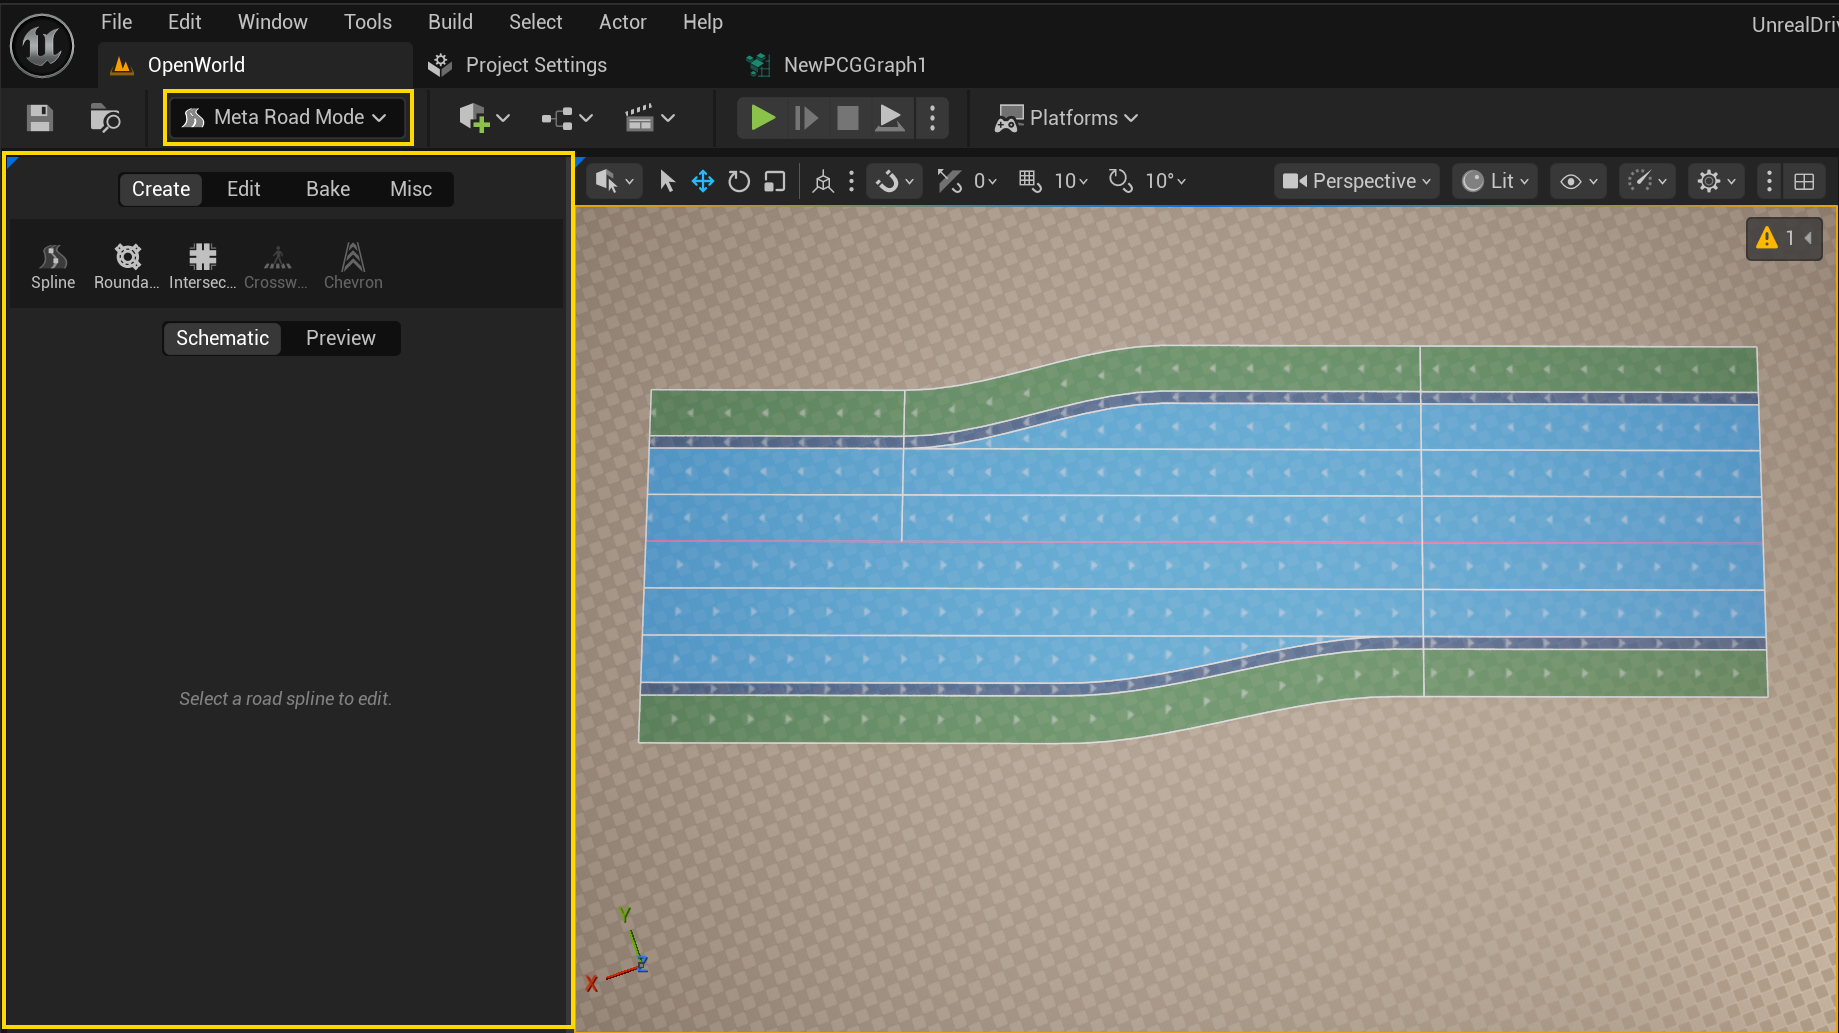Viewport: 1839px width, 1033px height.
Task: Select the Create tab in Meta Road panel
Action: click(x=161, y=189)
